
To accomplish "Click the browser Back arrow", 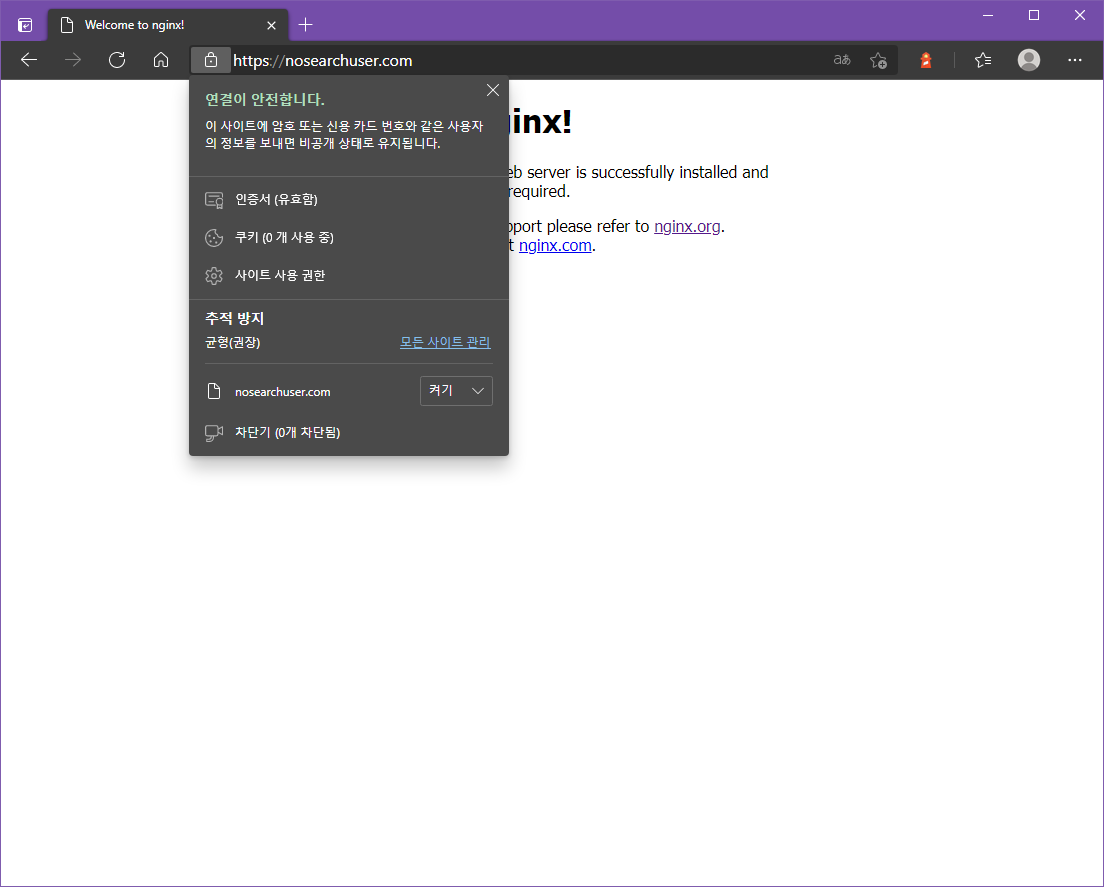I will coord(29,61).
